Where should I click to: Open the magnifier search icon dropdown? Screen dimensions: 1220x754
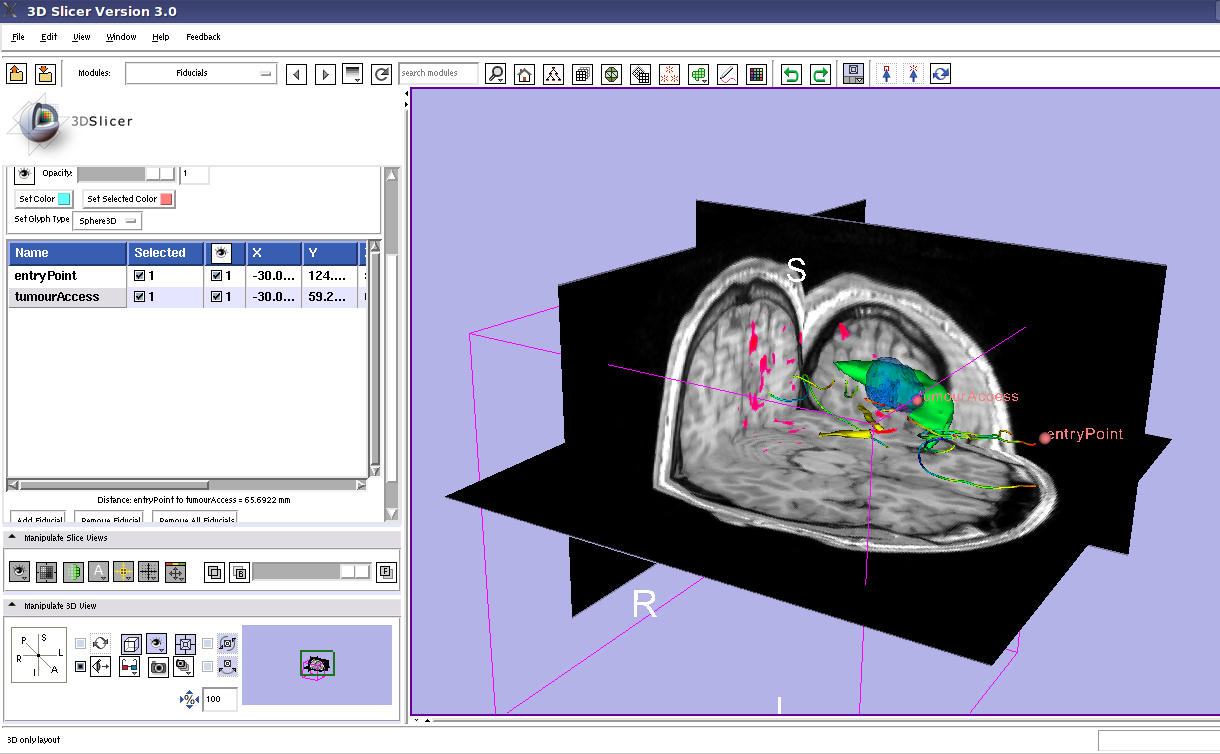[x=495, y=74]
